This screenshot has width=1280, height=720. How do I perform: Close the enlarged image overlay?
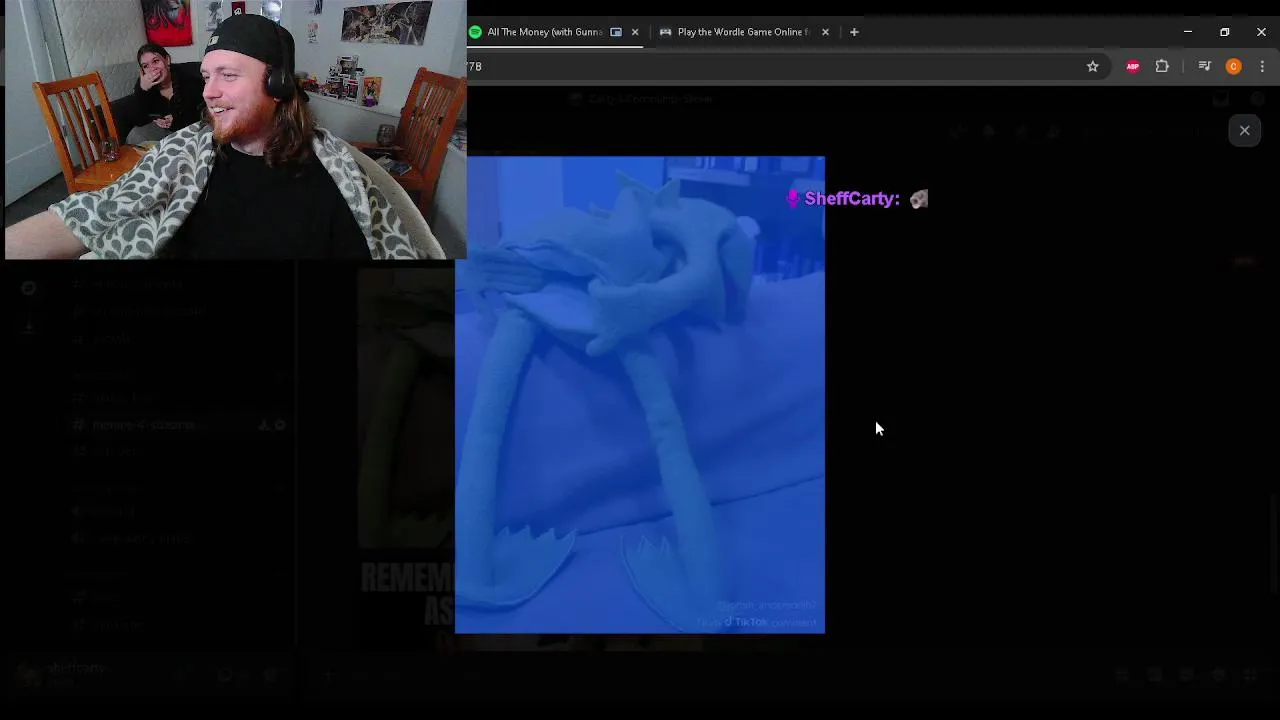coord(1244,131)
